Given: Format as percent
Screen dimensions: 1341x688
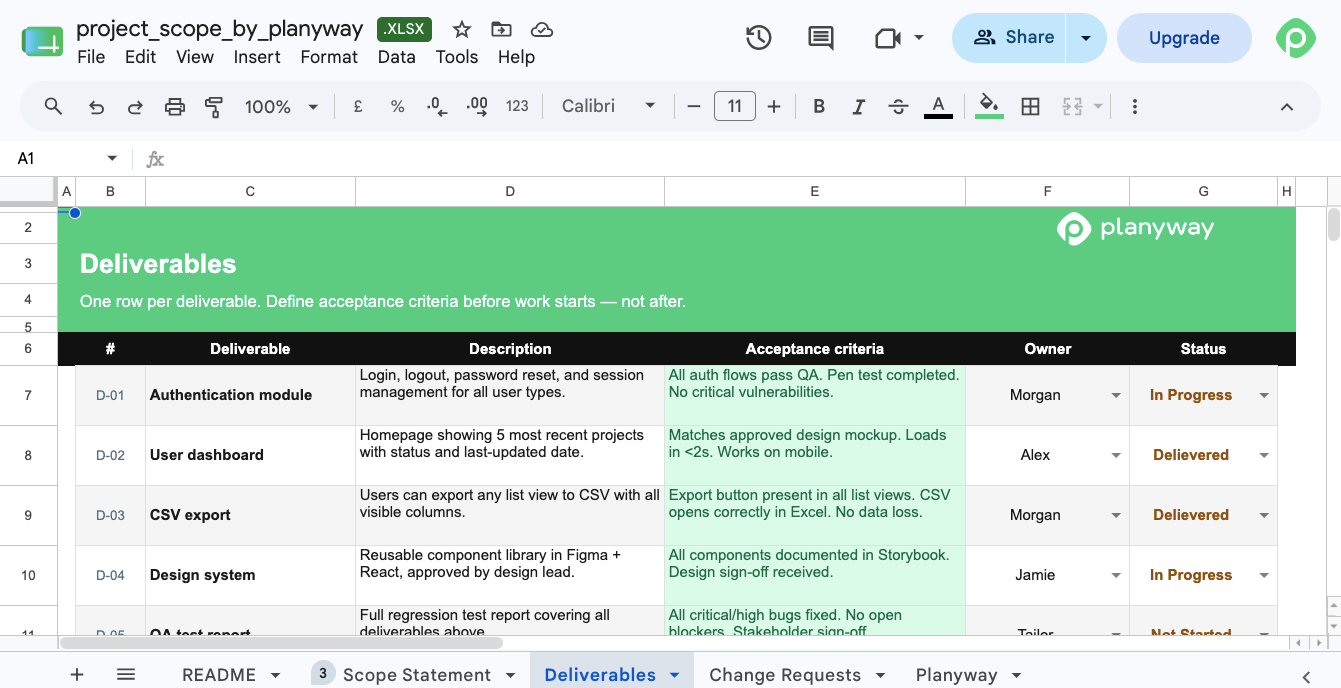Looking at the screenshot, I should 397,106.
